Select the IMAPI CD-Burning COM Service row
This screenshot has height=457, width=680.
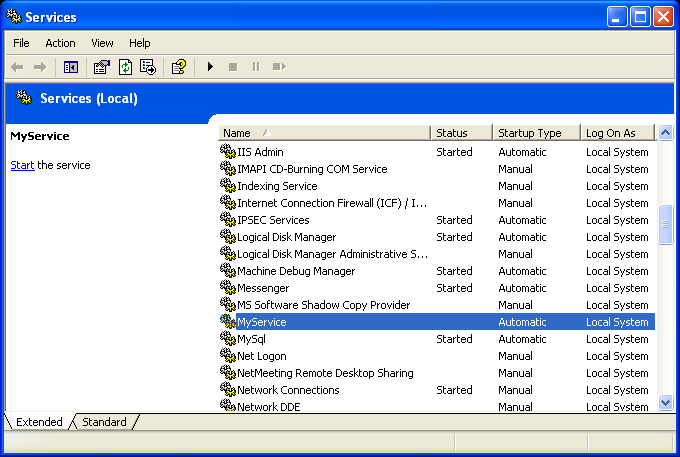pyautogui.click(x=437, y=169)
